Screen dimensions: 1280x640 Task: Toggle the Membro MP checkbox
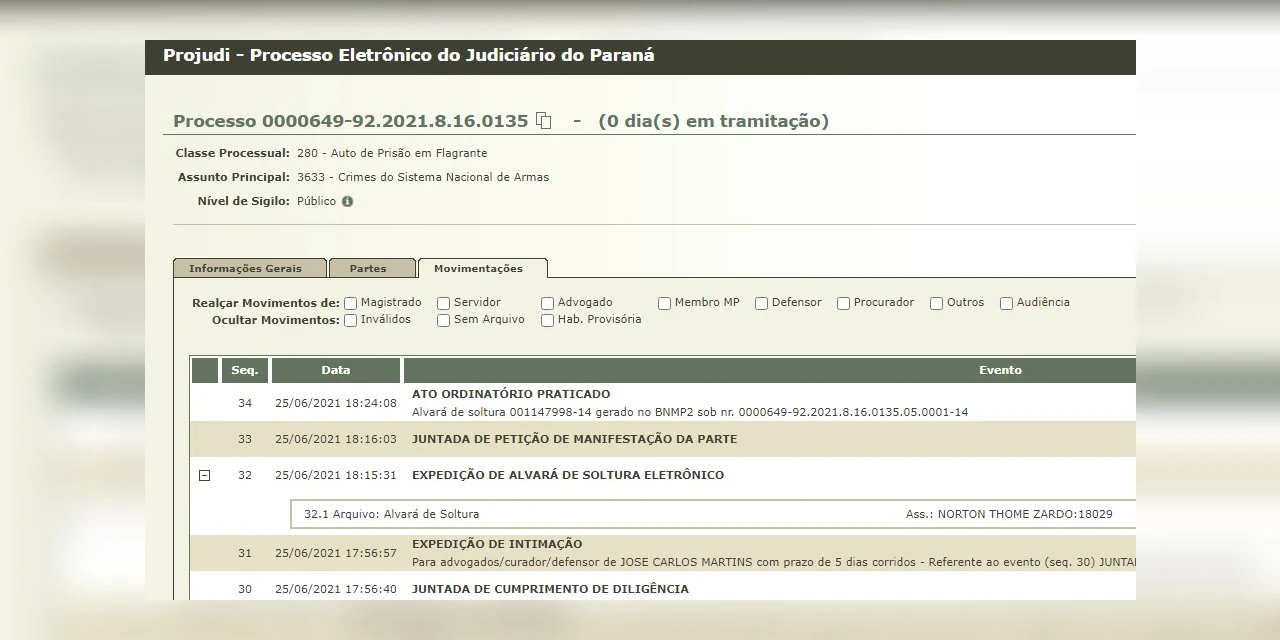click(x=664, y=303)
